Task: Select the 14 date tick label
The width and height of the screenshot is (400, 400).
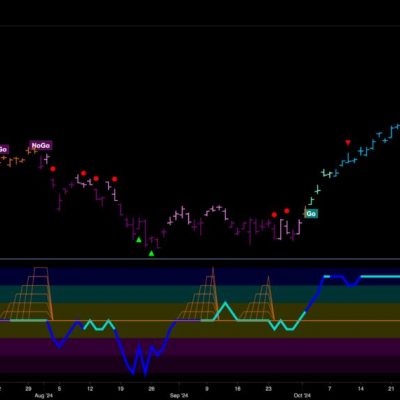Action: pos(361,388)
